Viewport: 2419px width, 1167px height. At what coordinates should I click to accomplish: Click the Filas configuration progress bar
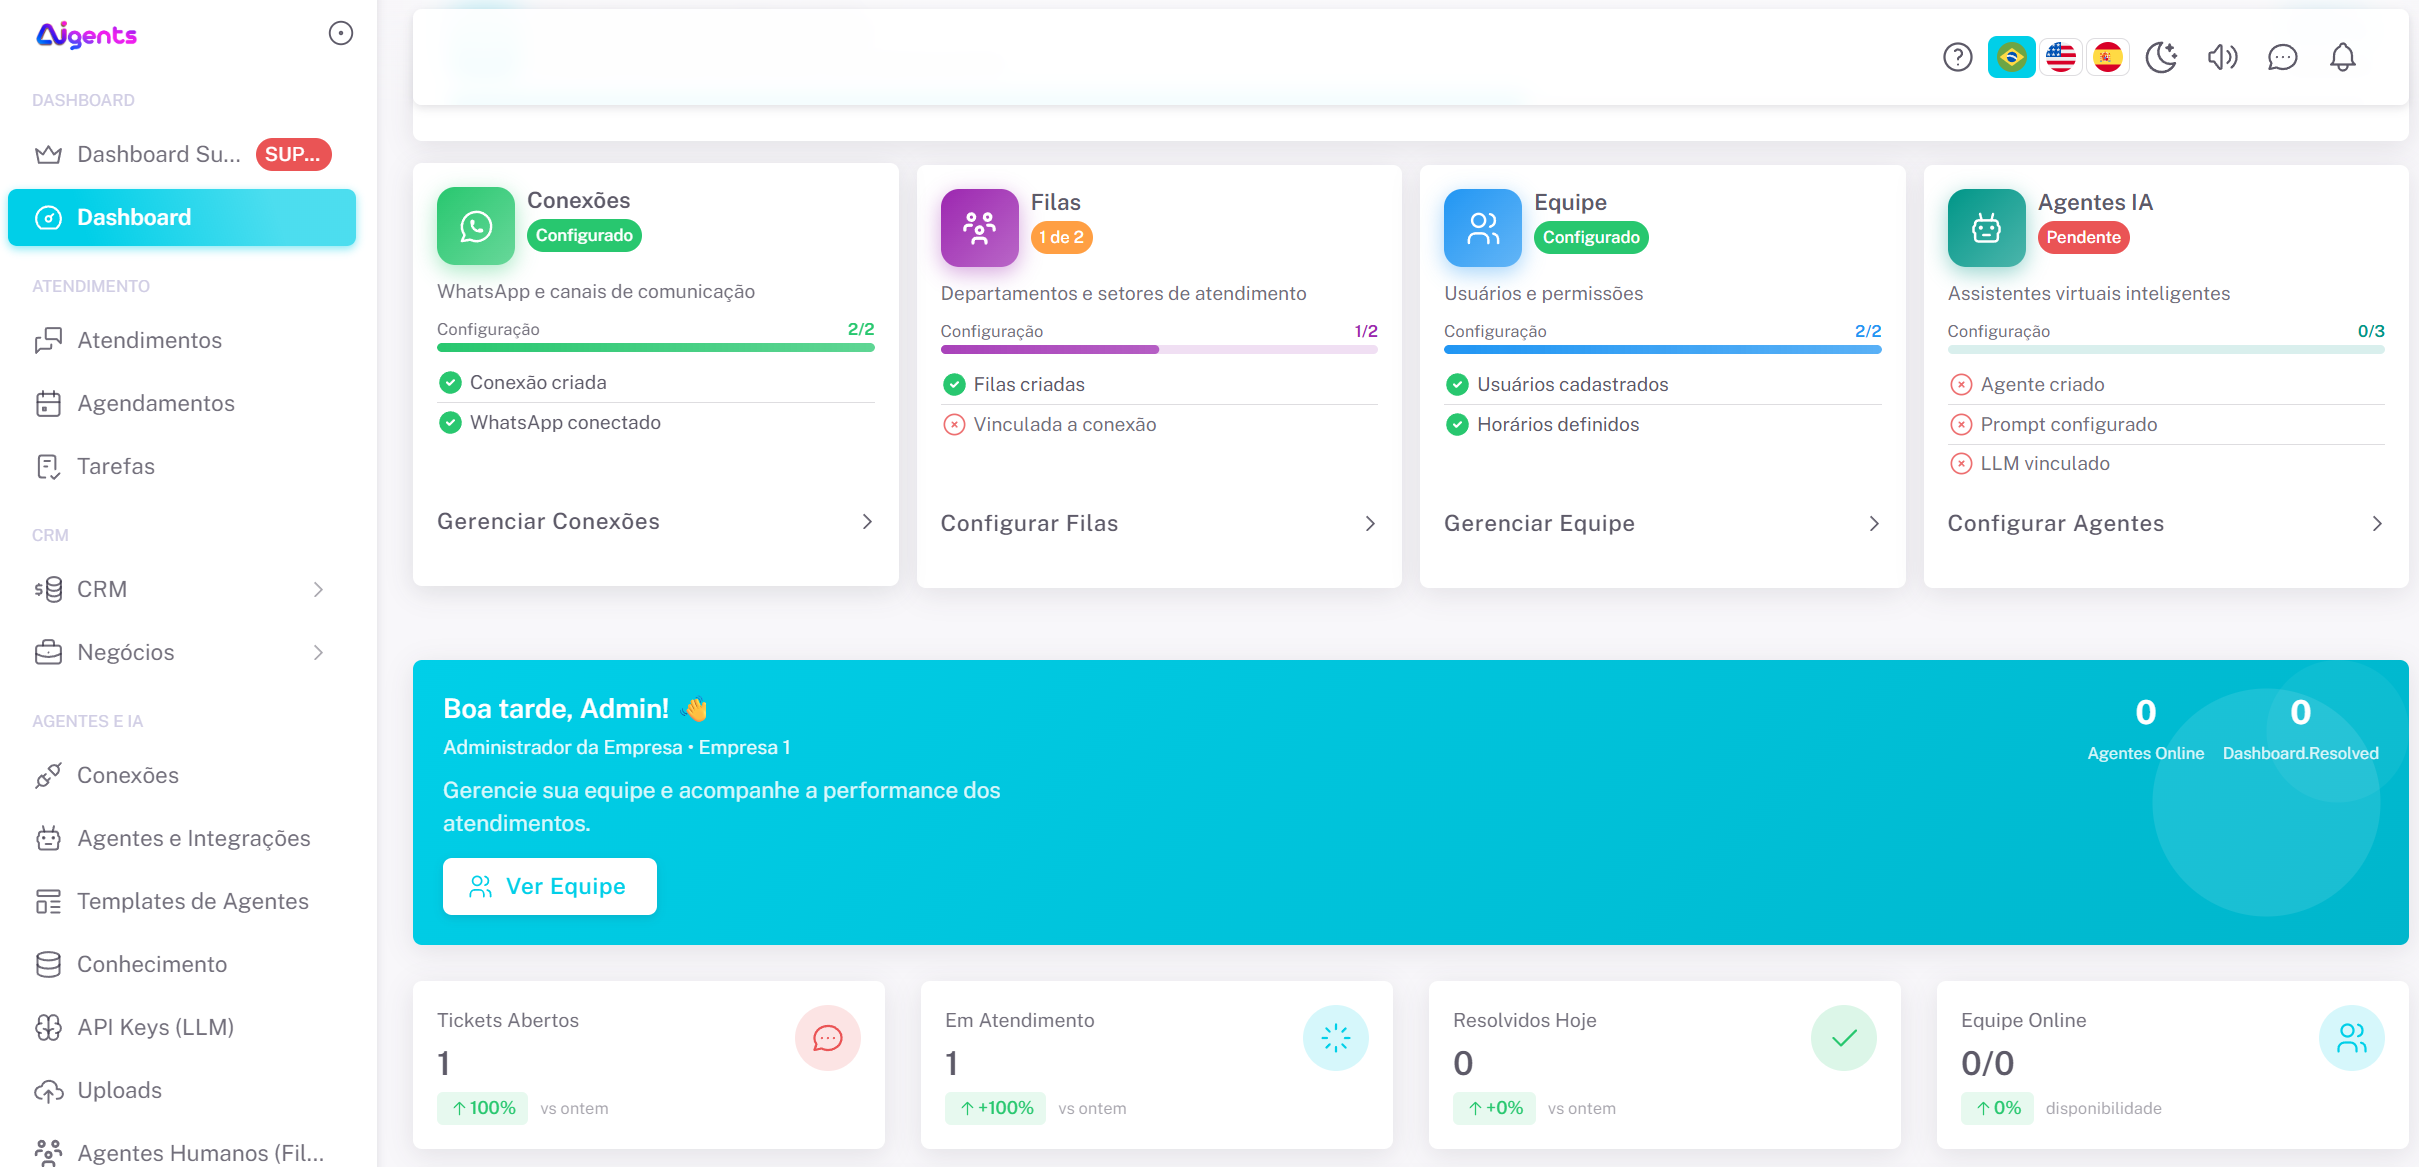coord(1159,349)
